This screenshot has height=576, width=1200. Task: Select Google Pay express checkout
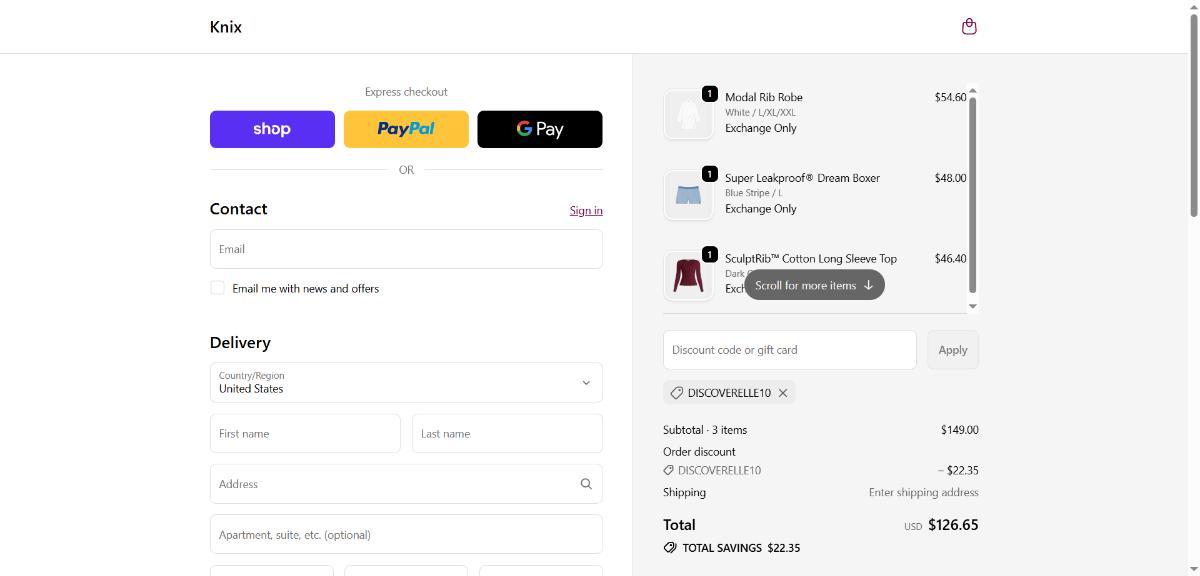click(x=540, y=129)
